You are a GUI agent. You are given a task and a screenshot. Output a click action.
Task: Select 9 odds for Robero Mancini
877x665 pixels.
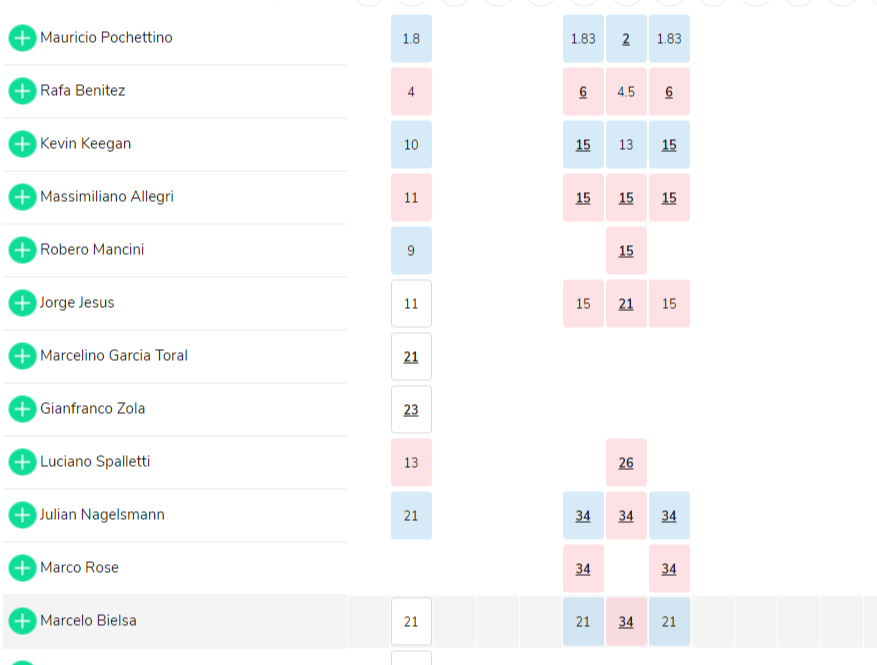click(x=411, y=251)
